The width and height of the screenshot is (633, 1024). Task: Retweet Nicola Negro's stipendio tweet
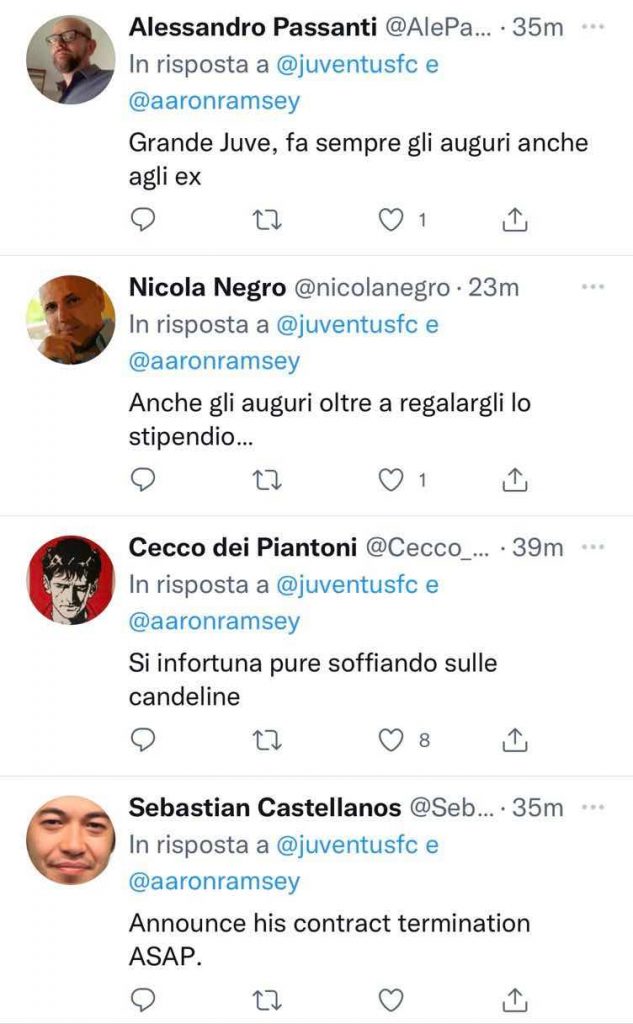[266, 480]
